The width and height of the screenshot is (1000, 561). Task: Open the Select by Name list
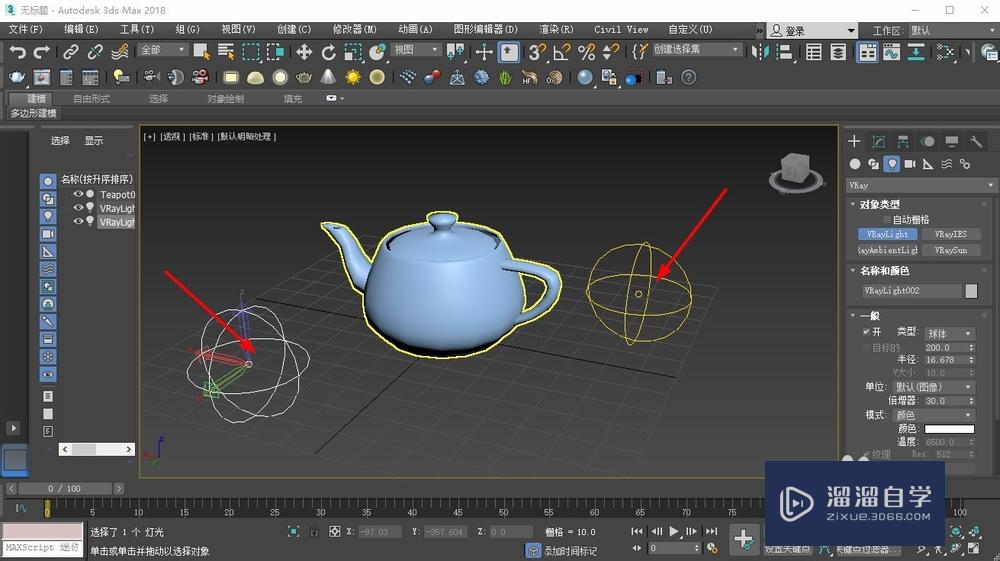point(226,52)
